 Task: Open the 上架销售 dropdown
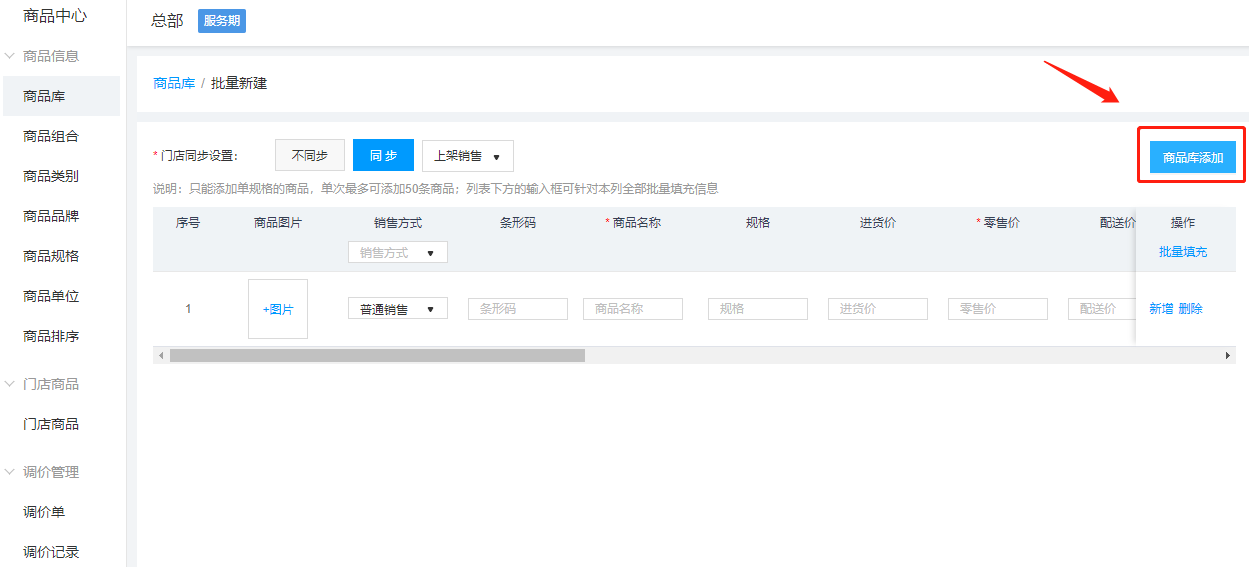467,156
